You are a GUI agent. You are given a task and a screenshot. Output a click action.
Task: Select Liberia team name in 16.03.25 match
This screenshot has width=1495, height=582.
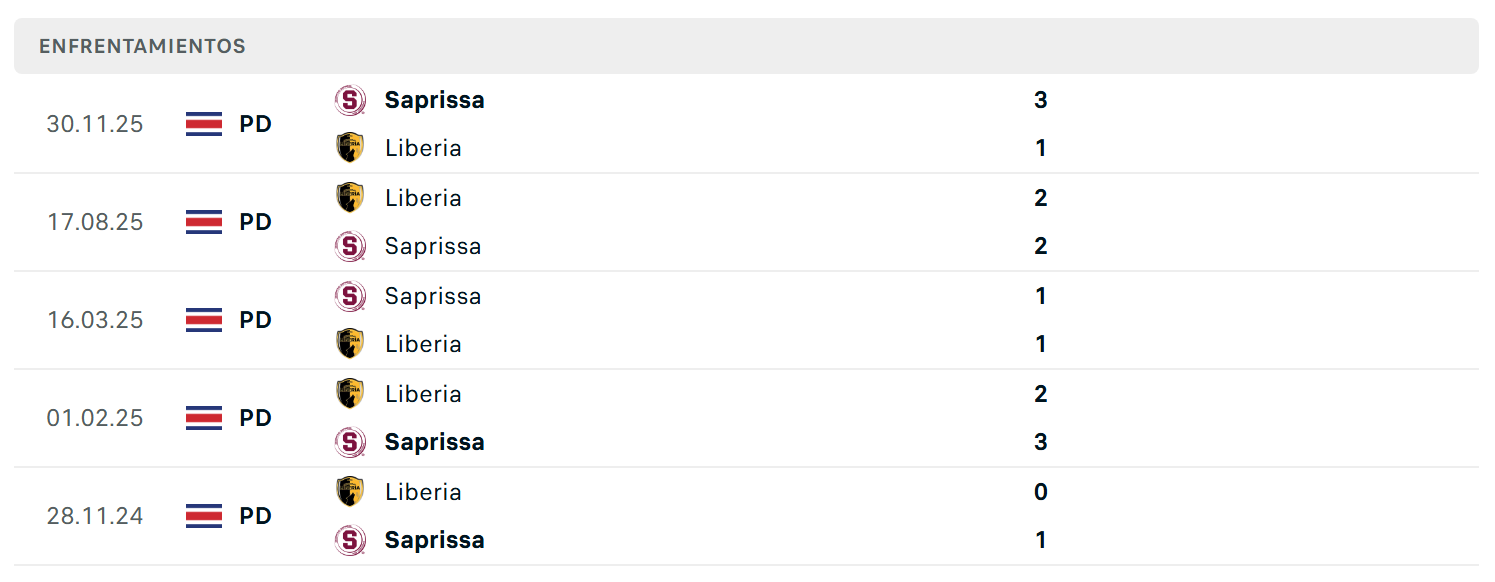[x=423, y=344]
